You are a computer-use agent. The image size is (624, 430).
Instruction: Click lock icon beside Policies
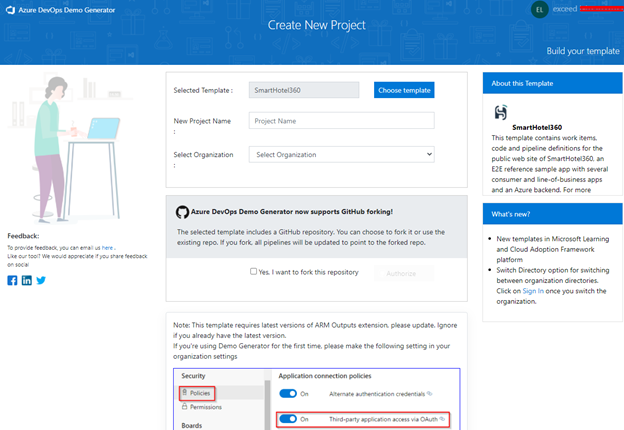click(x=185, y=392)
